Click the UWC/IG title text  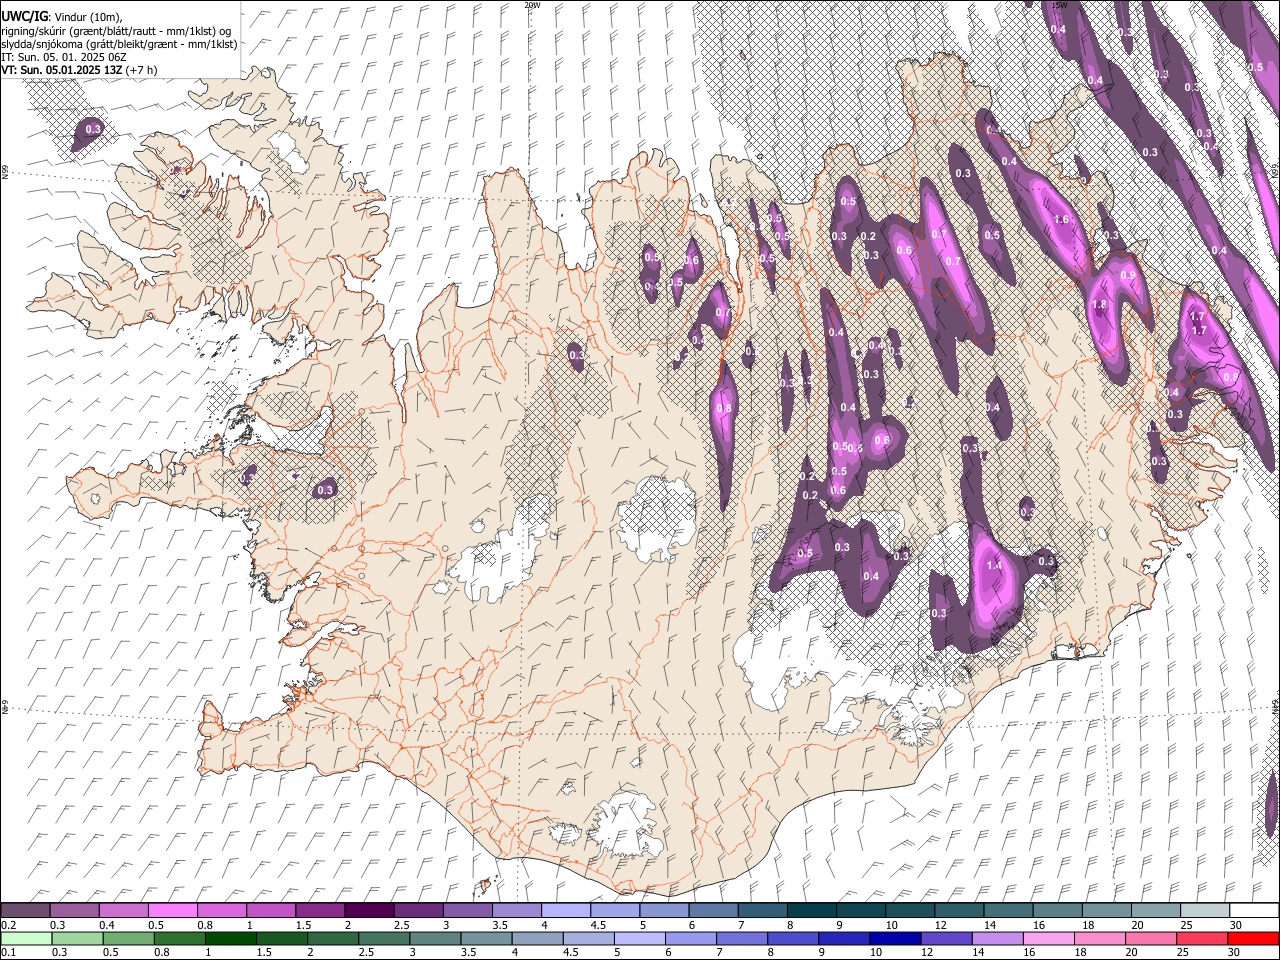point(24,16)
